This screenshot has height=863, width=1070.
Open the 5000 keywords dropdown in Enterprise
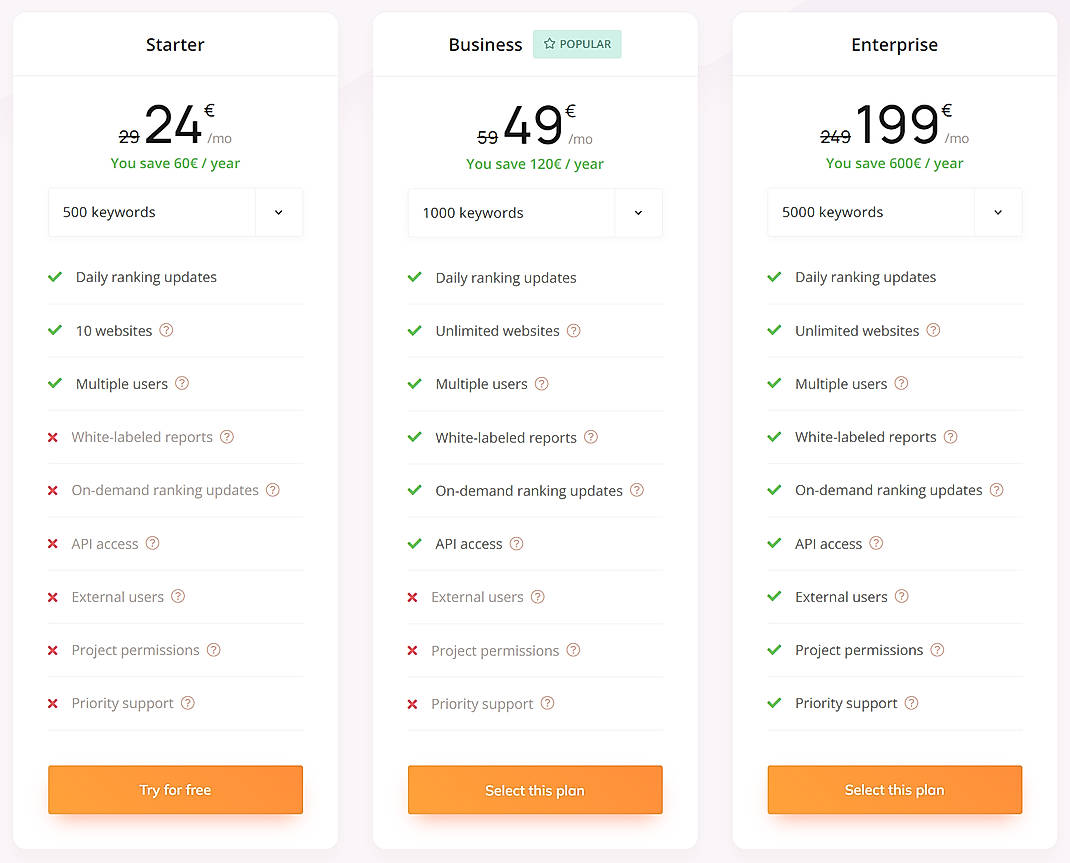(x=998, y=212)
